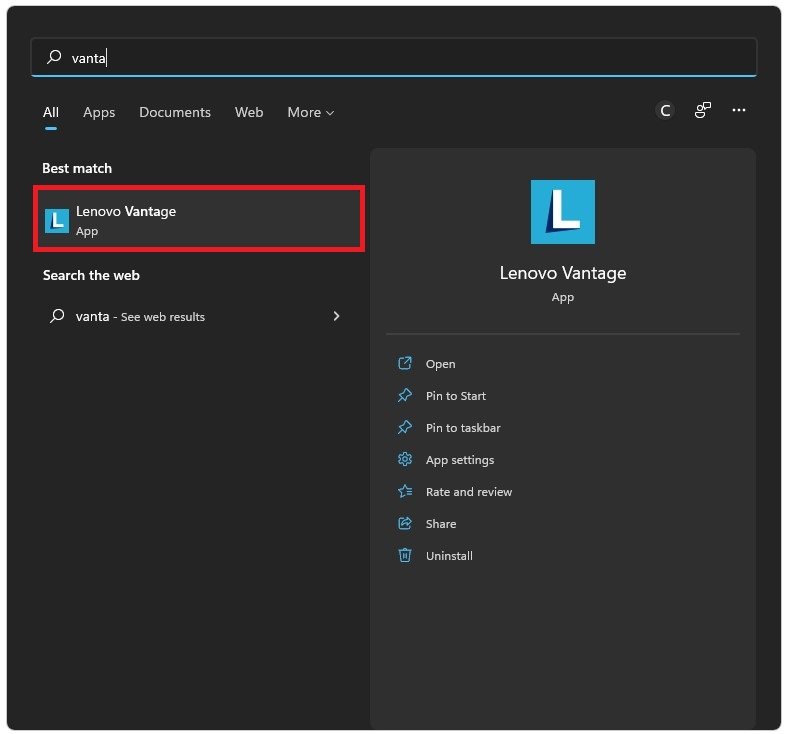Select the All filter tab
Screen dimensions: 790x734
[x=51, y=113]
